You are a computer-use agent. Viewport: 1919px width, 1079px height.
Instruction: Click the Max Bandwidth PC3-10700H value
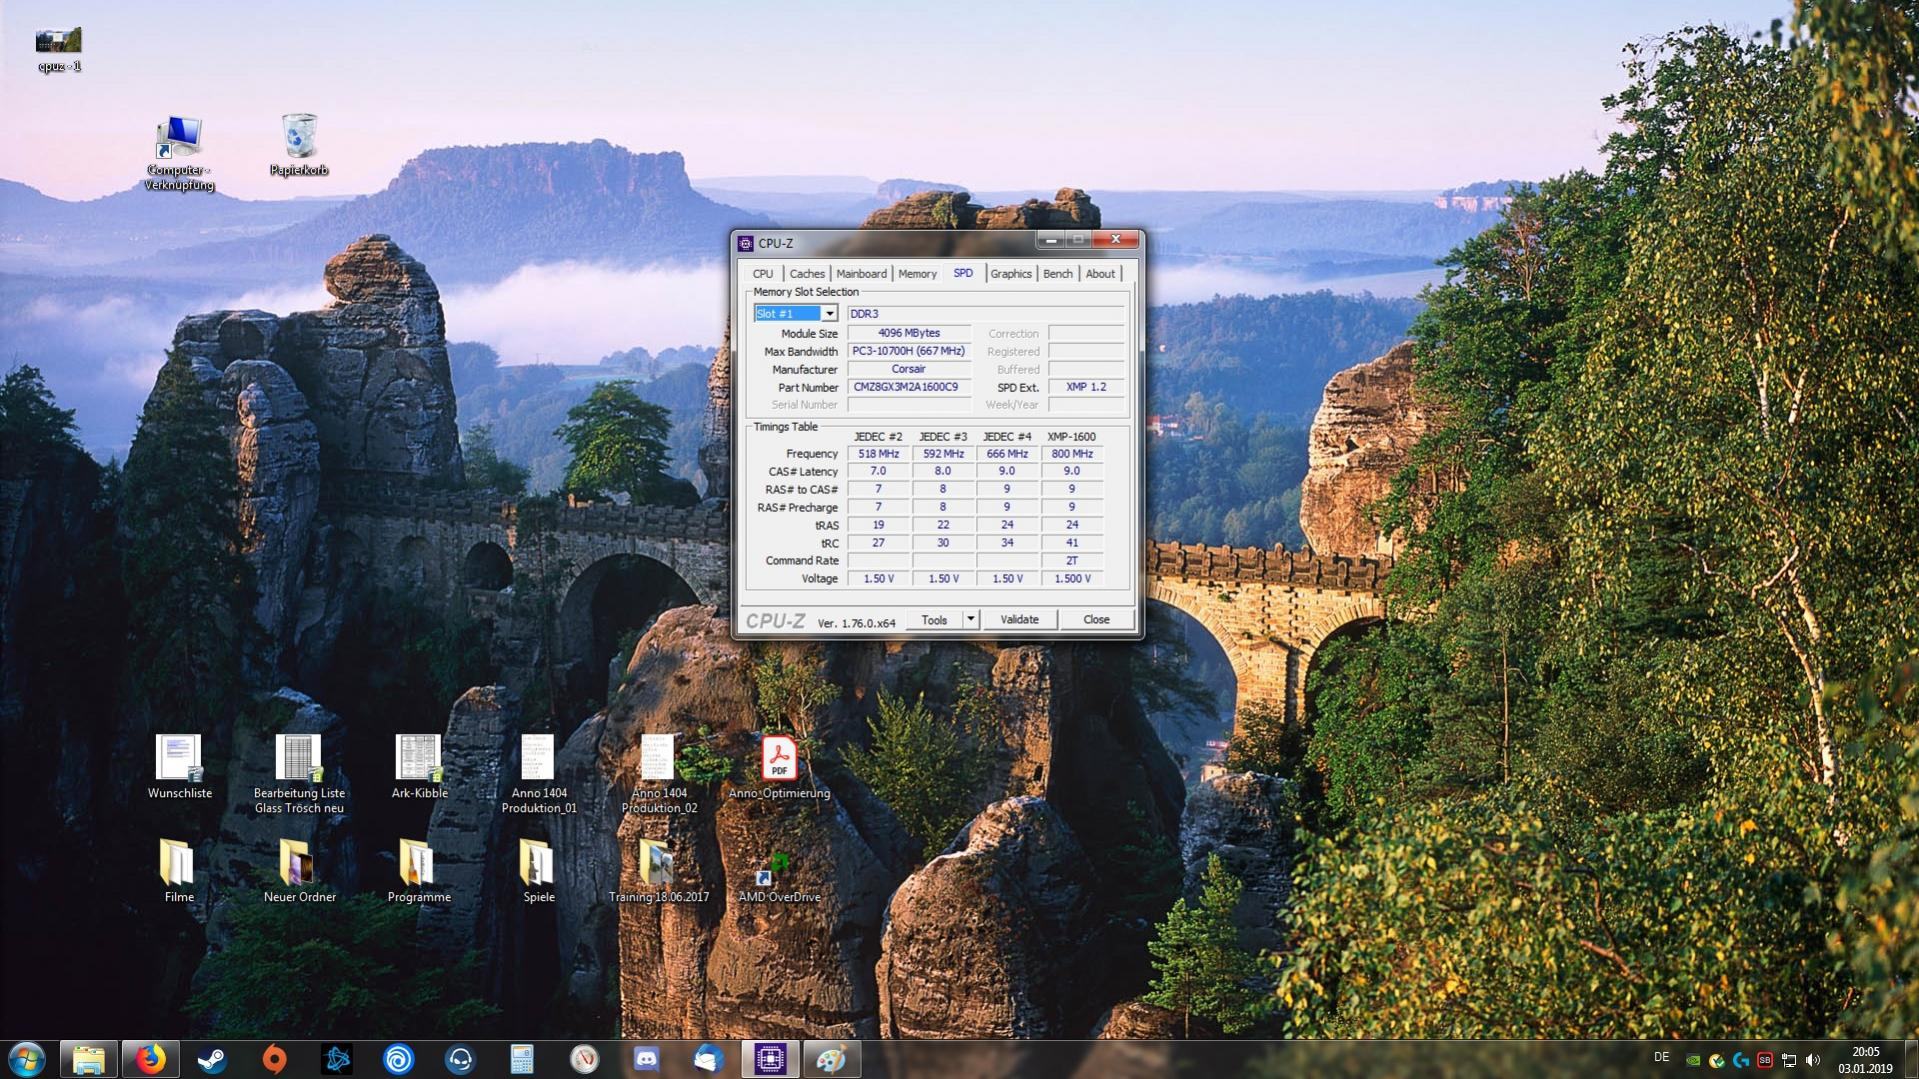908,351
